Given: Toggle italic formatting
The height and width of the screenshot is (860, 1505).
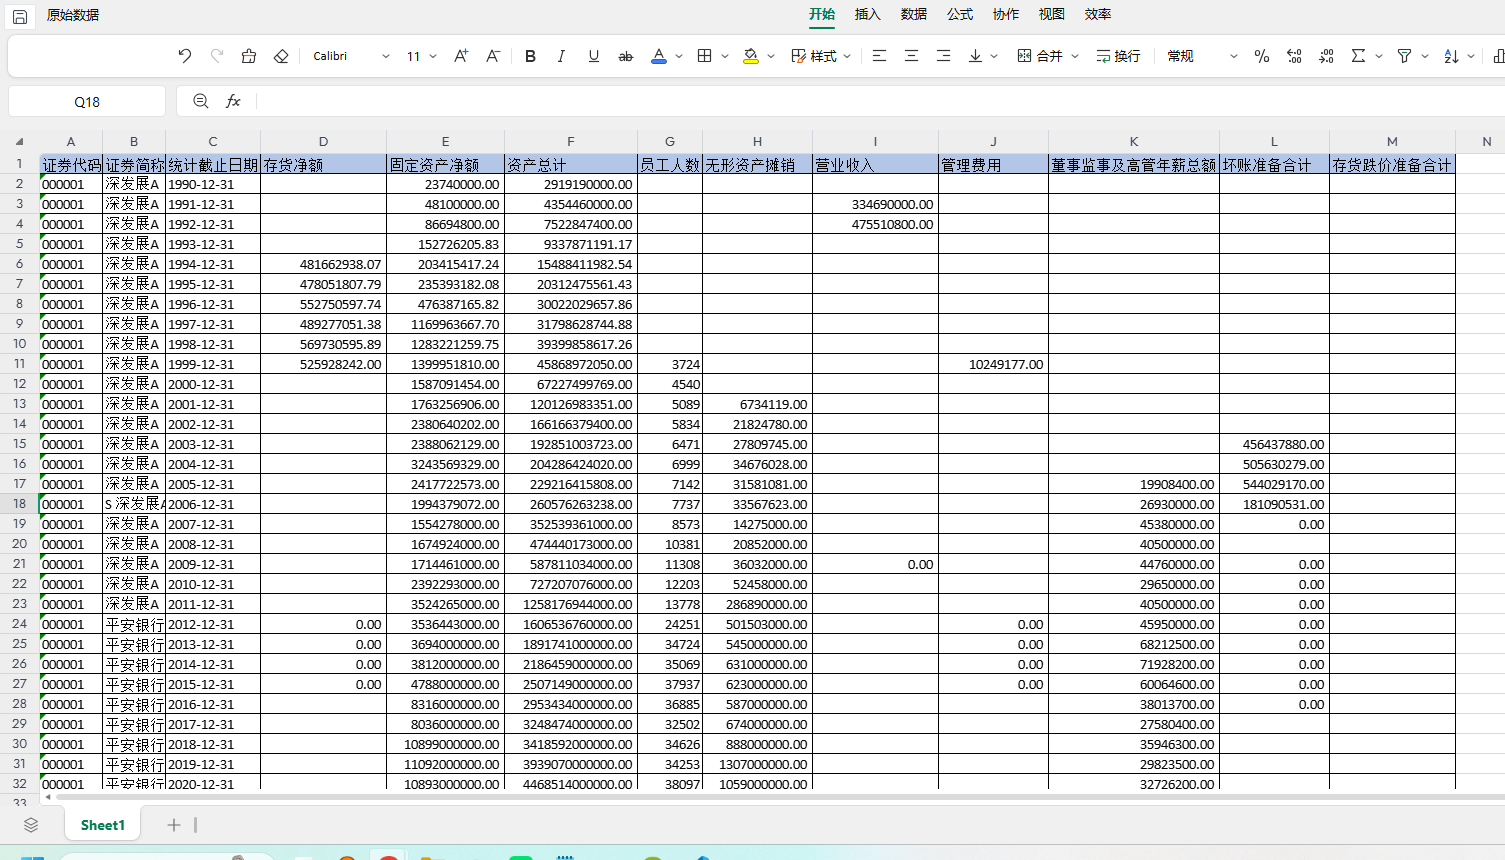Looking at the screenshot, I should click(562, 56).
